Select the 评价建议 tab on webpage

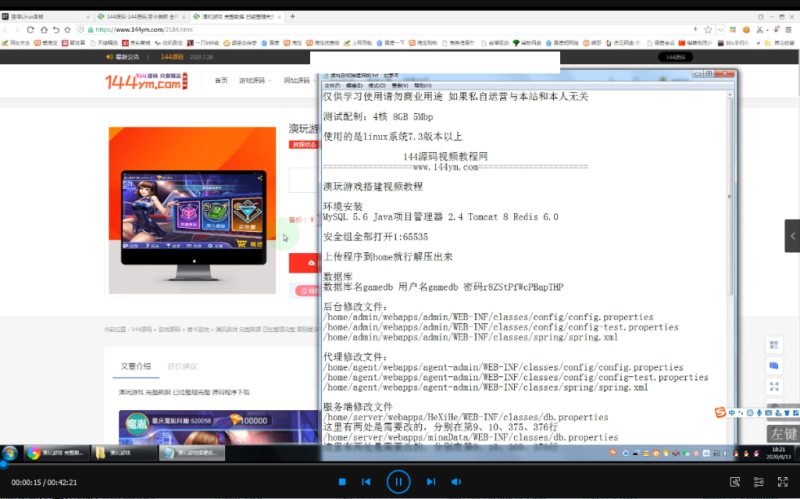coord(182,366)
